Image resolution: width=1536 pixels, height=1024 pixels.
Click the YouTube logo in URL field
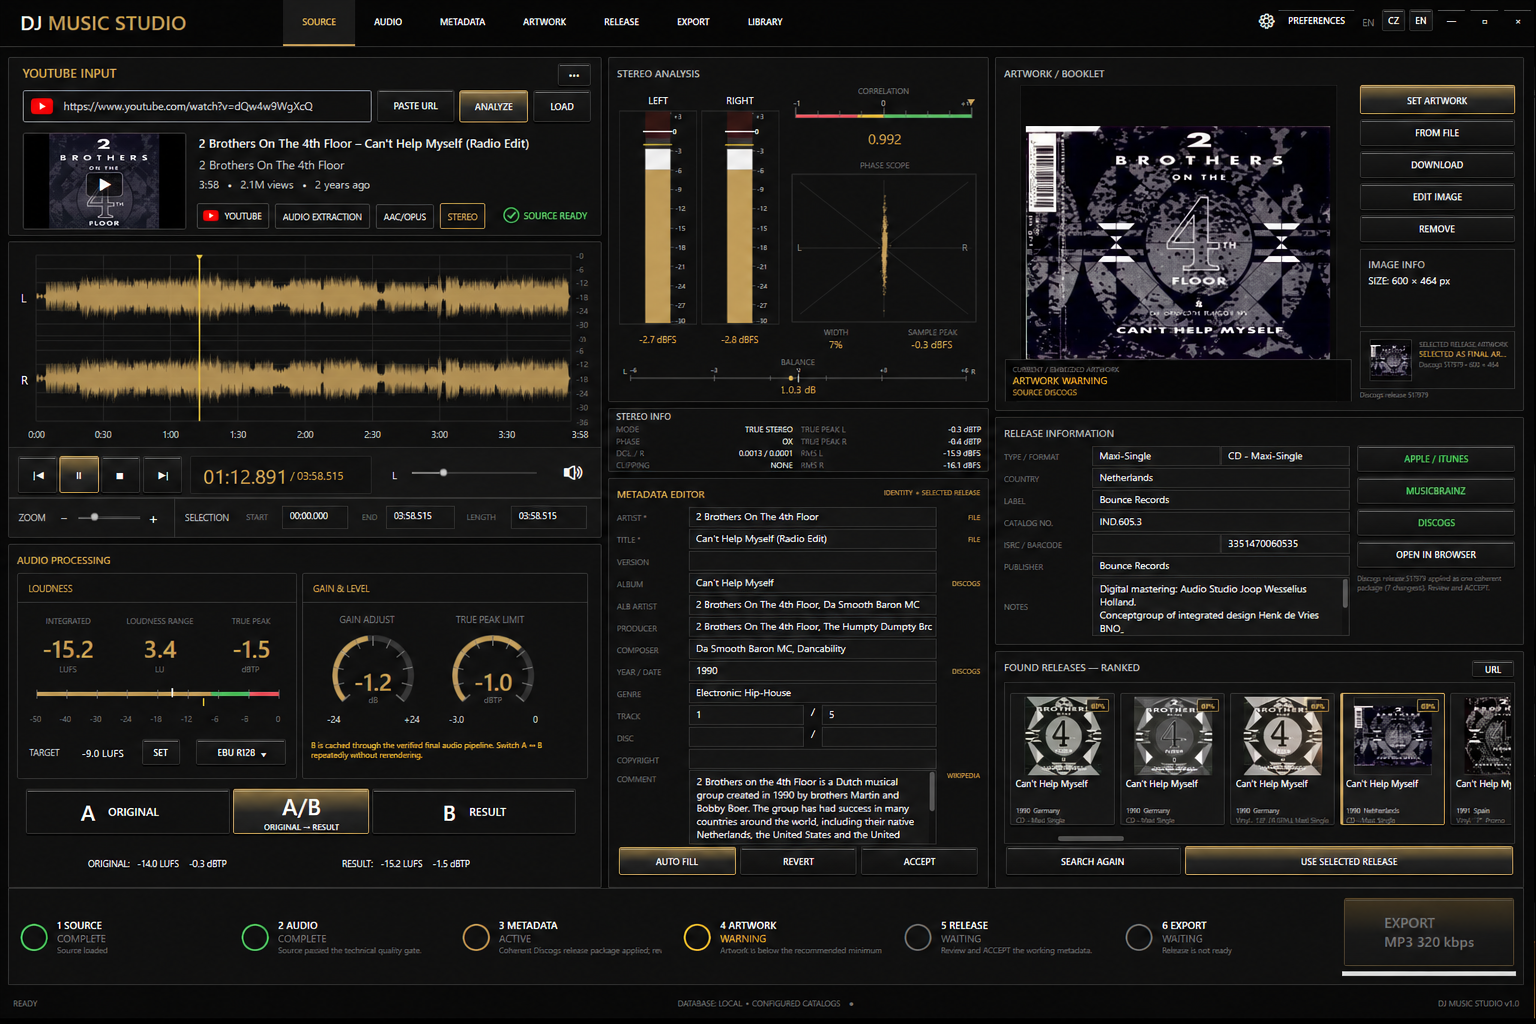[x=42, y=106]
